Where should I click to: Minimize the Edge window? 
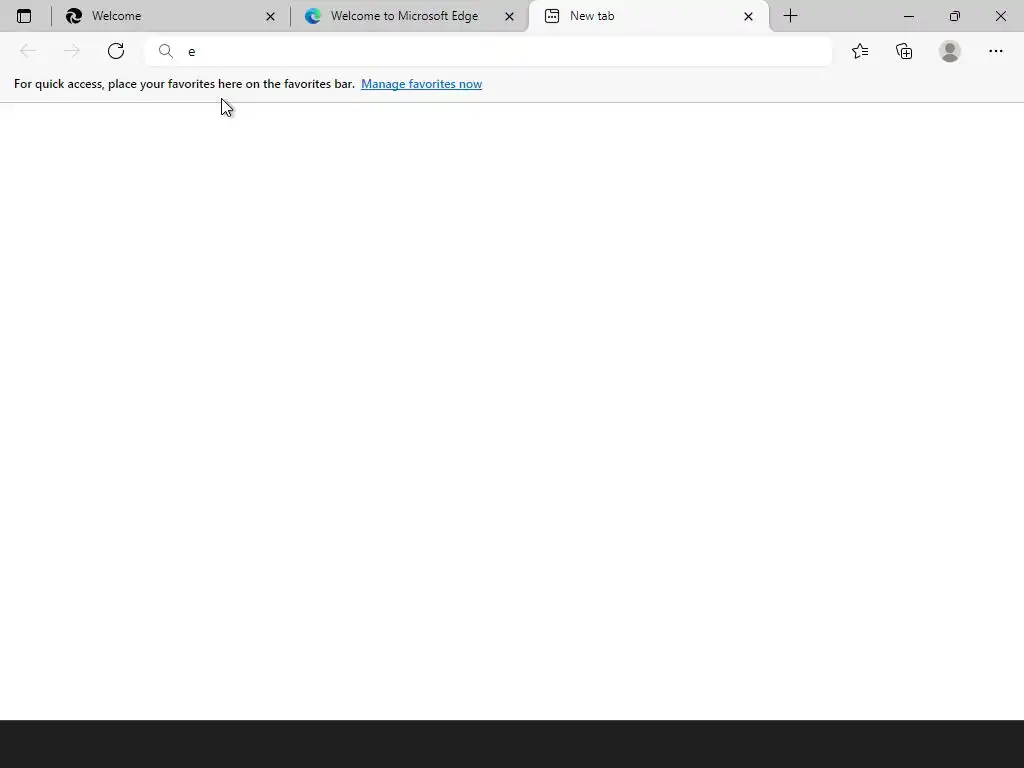pyautogui.click(x=908, y=16)
